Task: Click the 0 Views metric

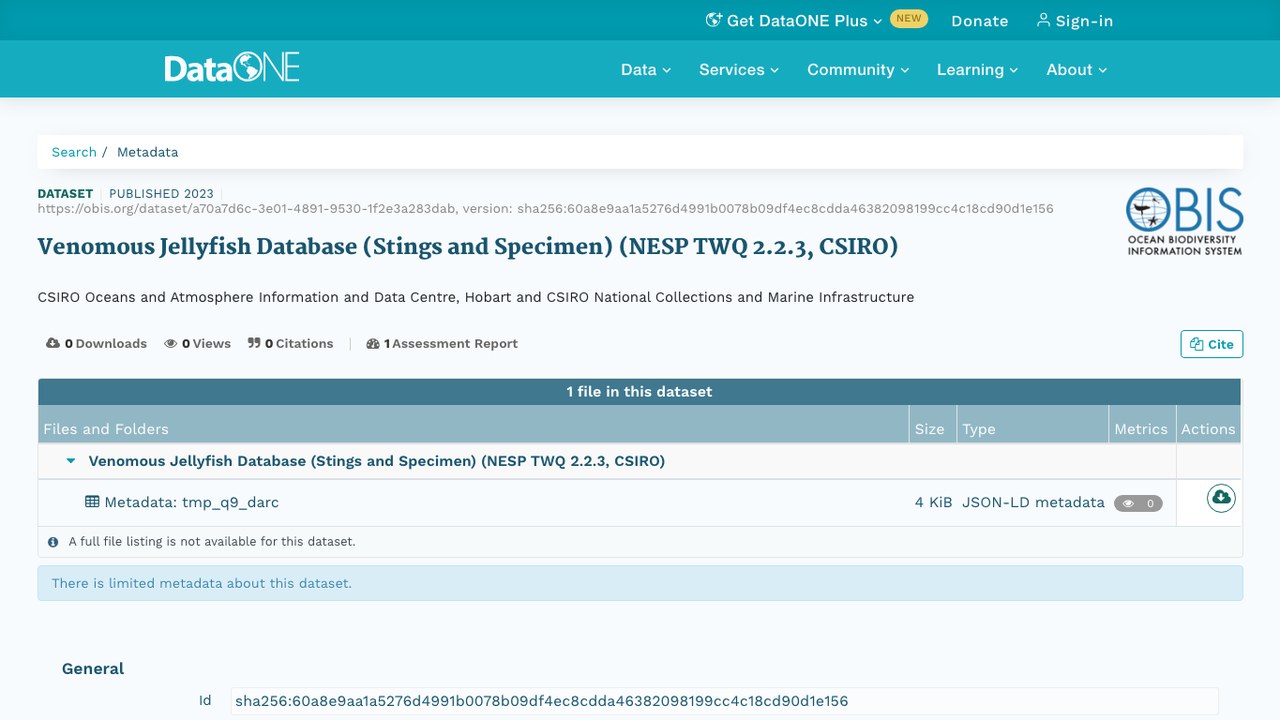Action: [x=197, y=343]
